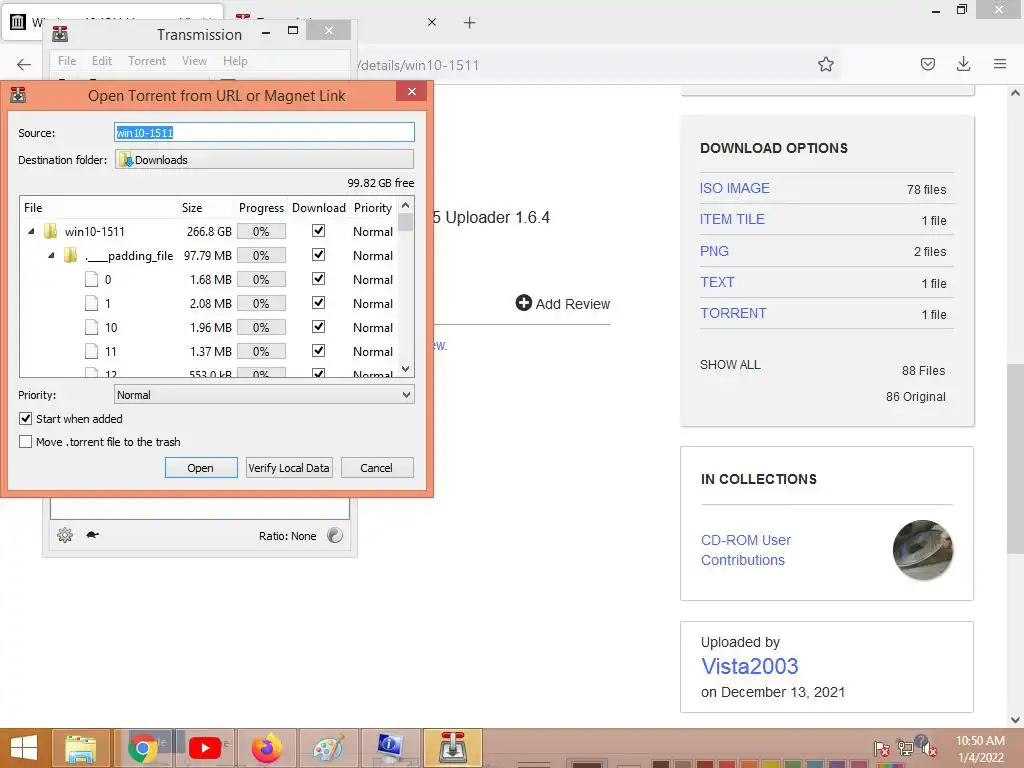Click Normal priority cell for file 10
This screenshot has width=1024, height=768.
tap(373, 327)
